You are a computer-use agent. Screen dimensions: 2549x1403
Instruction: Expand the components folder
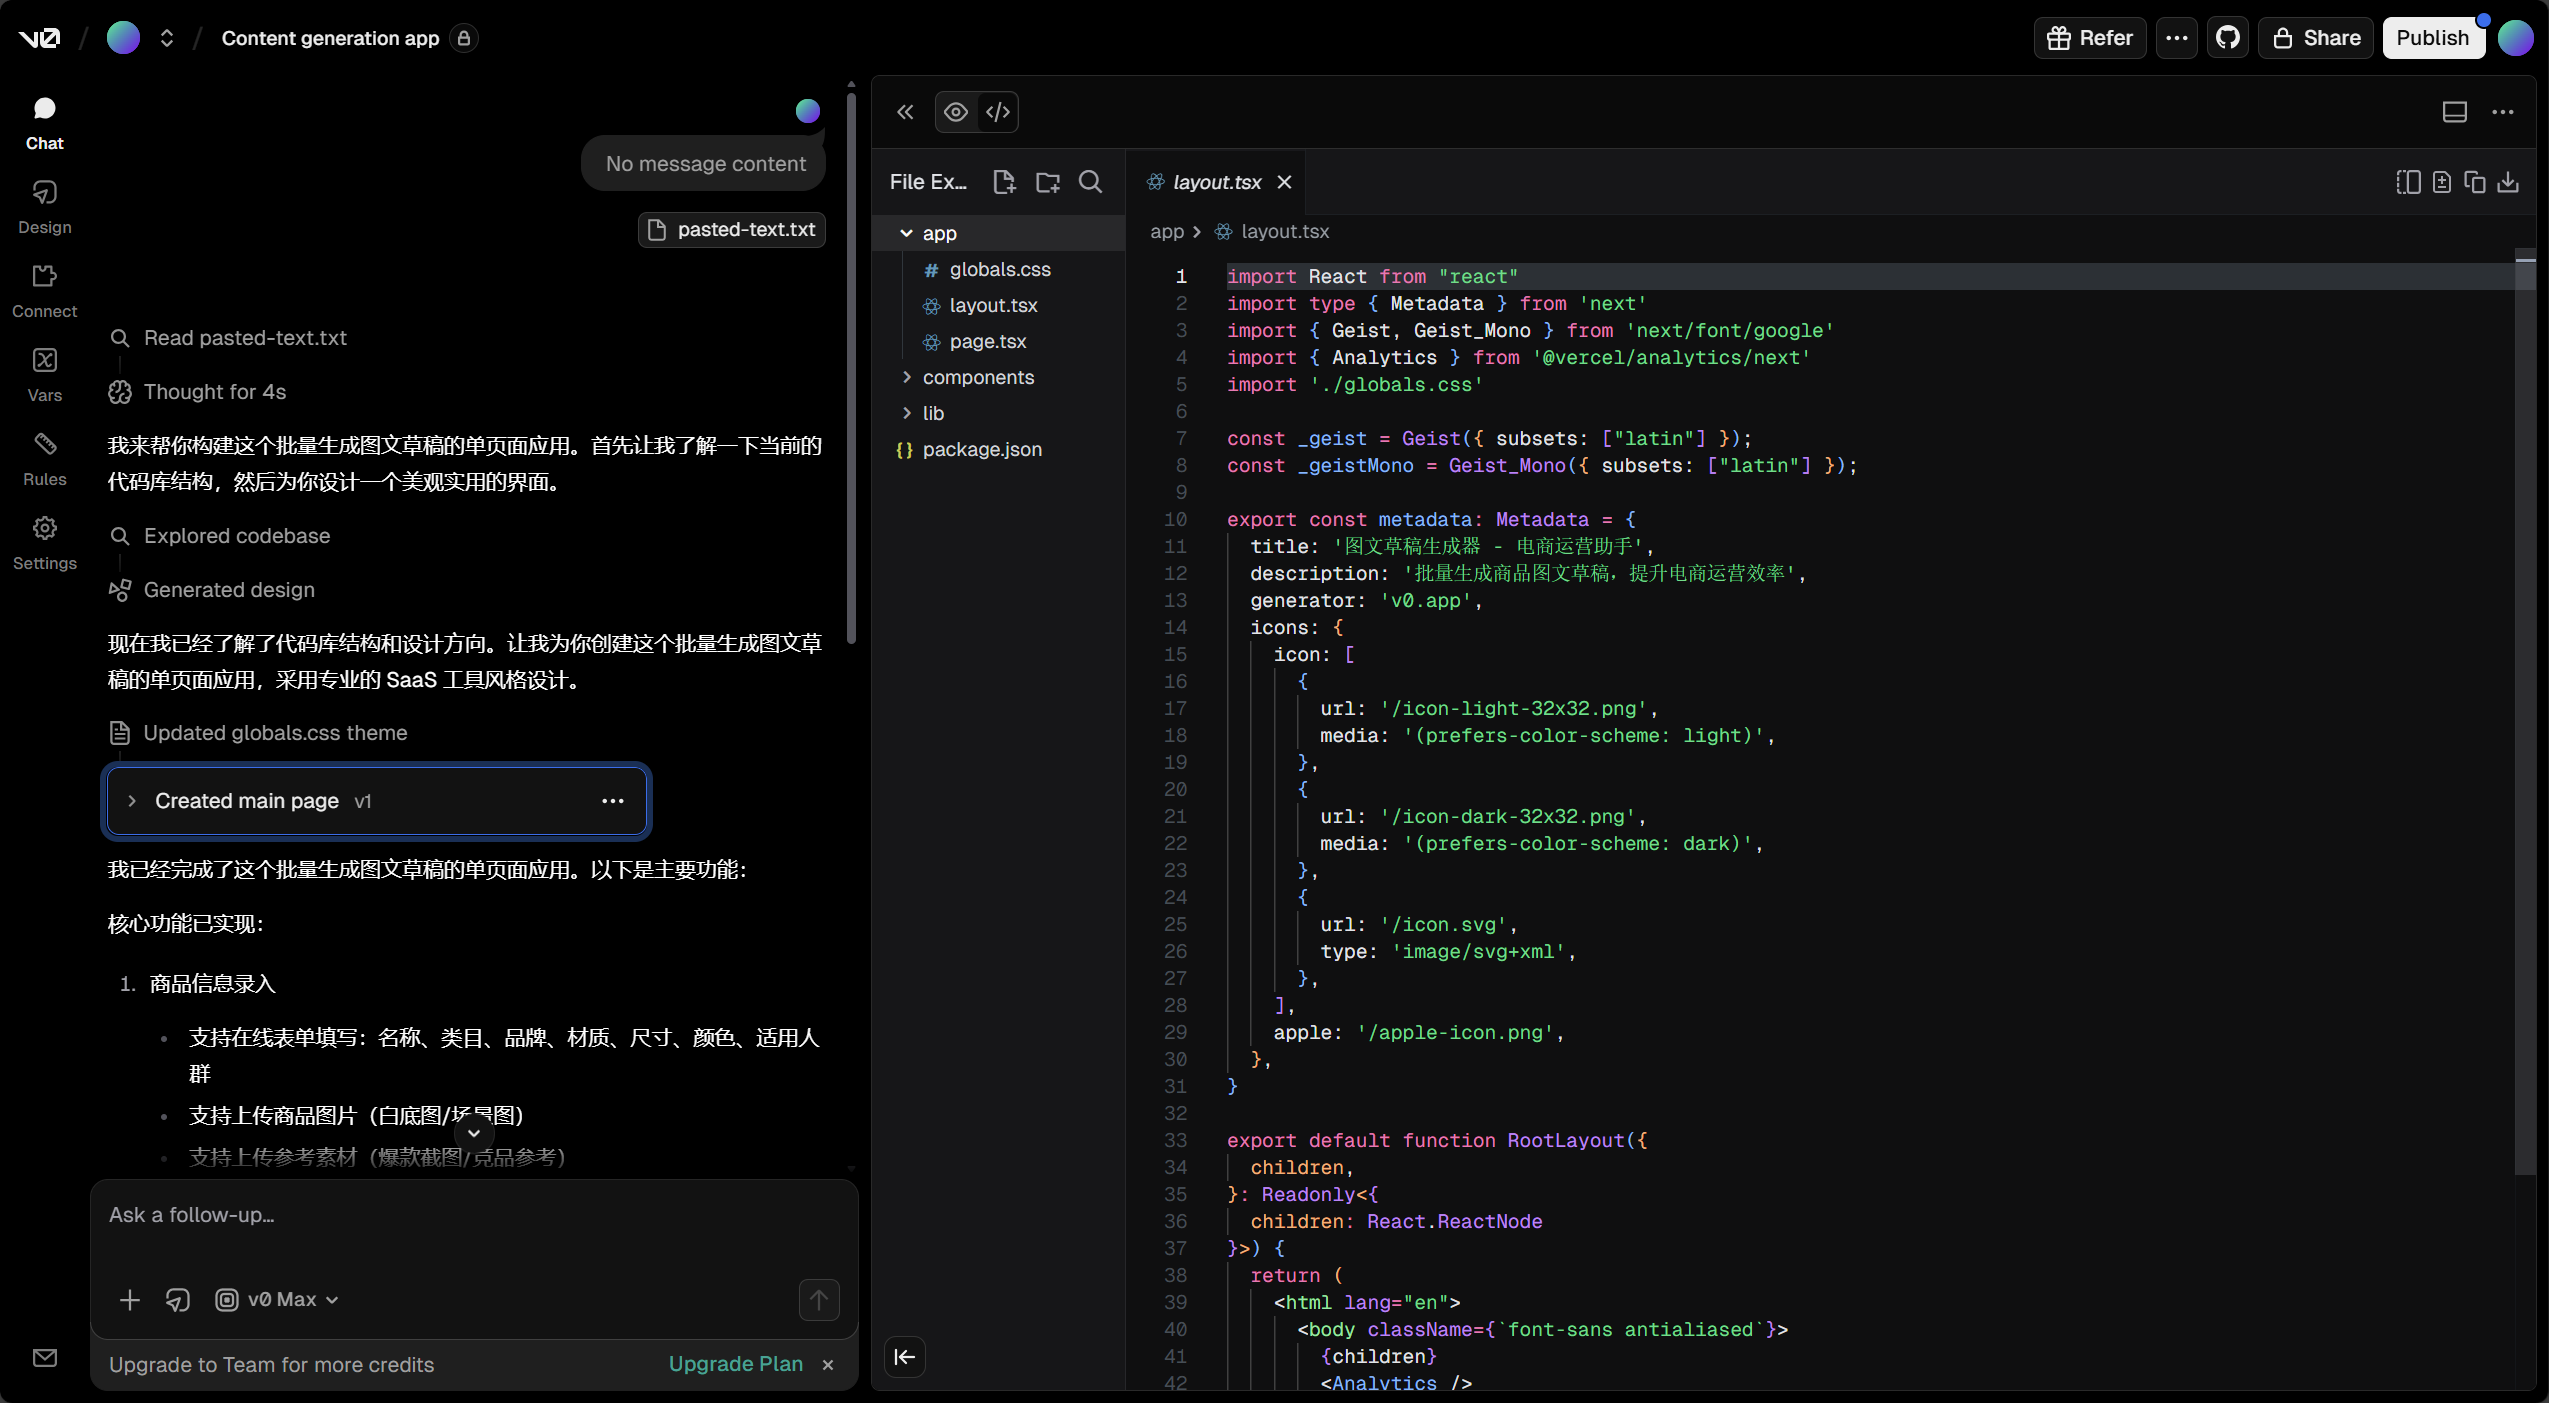tap(977, 377)
